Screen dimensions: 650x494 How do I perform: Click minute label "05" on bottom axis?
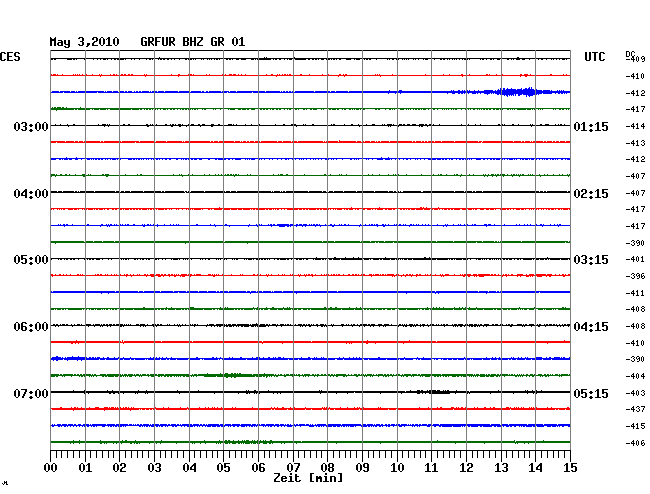(x=223, y=468)
